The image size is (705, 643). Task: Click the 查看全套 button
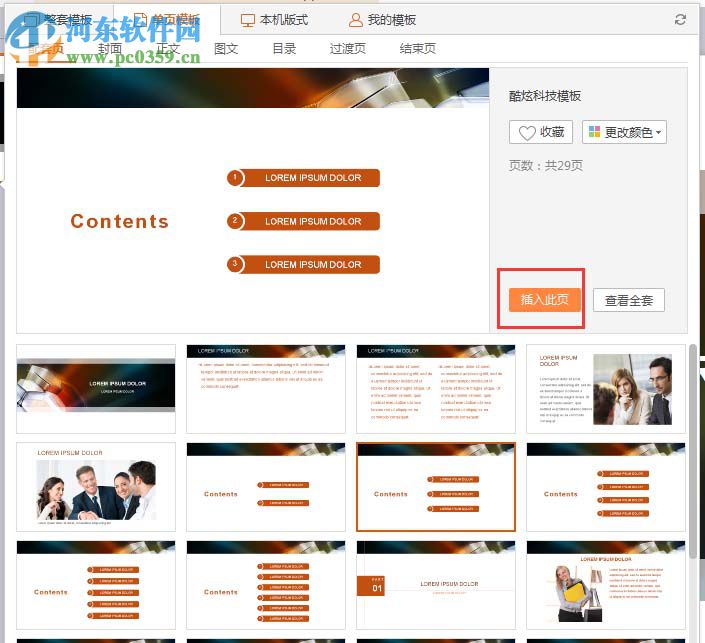point(629,300)
